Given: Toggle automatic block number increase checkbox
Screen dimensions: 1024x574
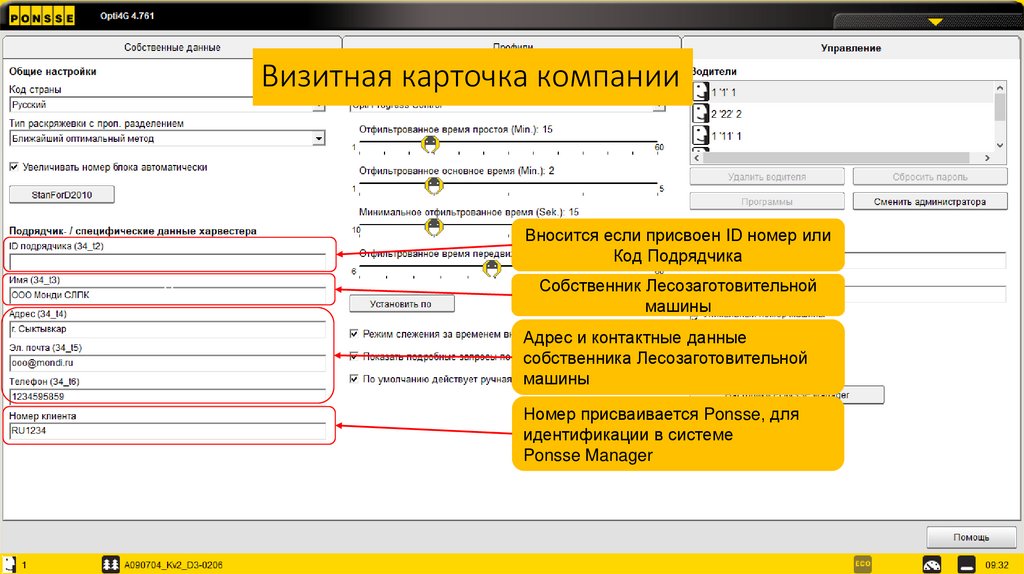Looking at the screenshot, I should (14, 167).
